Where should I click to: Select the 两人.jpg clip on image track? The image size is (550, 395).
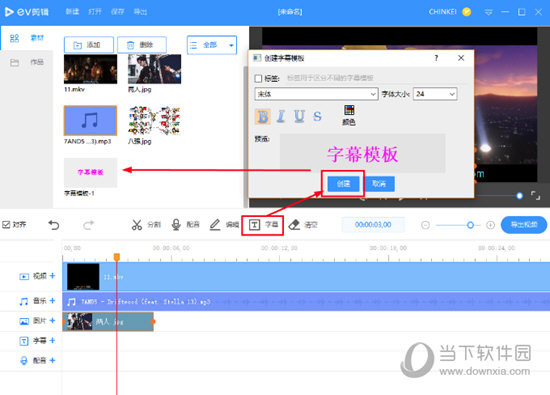[x=108, y=322]
